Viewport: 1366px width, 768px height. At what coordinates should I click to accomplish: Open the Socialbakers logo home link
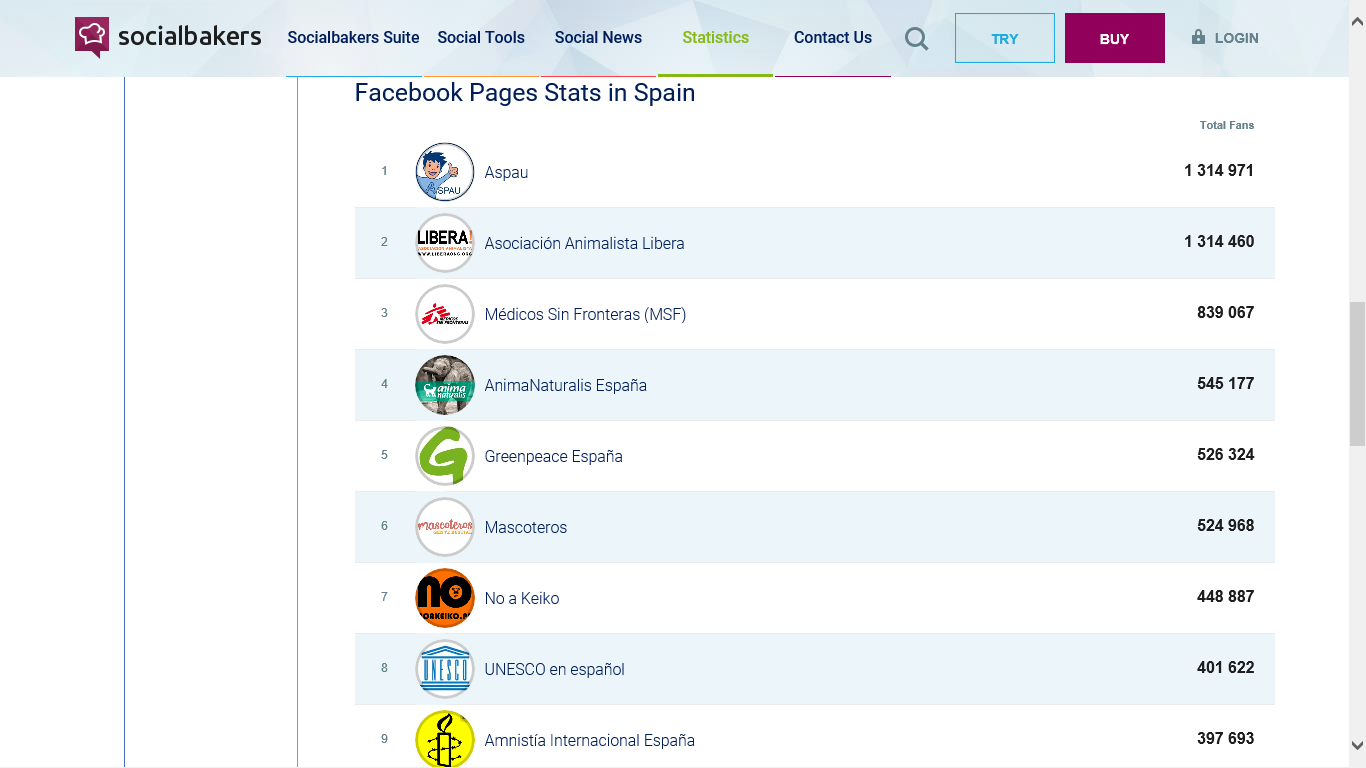click(168, 37)
